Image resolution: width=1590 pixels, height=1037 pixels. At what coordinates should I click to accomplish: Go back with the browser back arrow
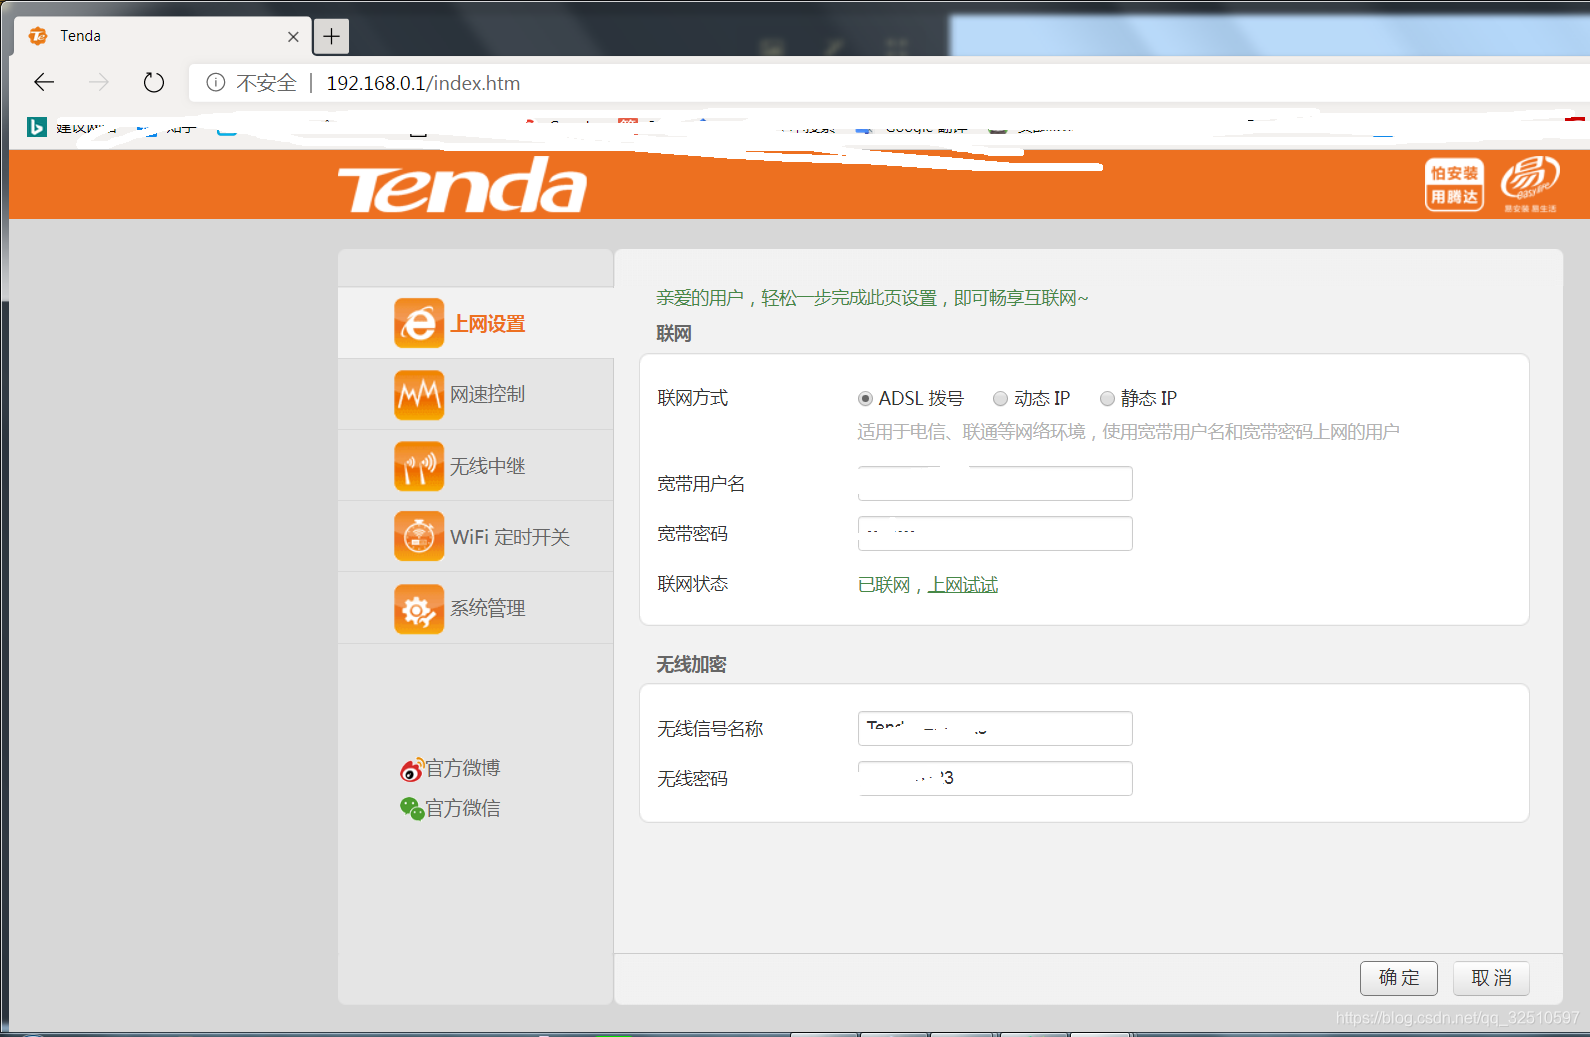pos(44,82)
